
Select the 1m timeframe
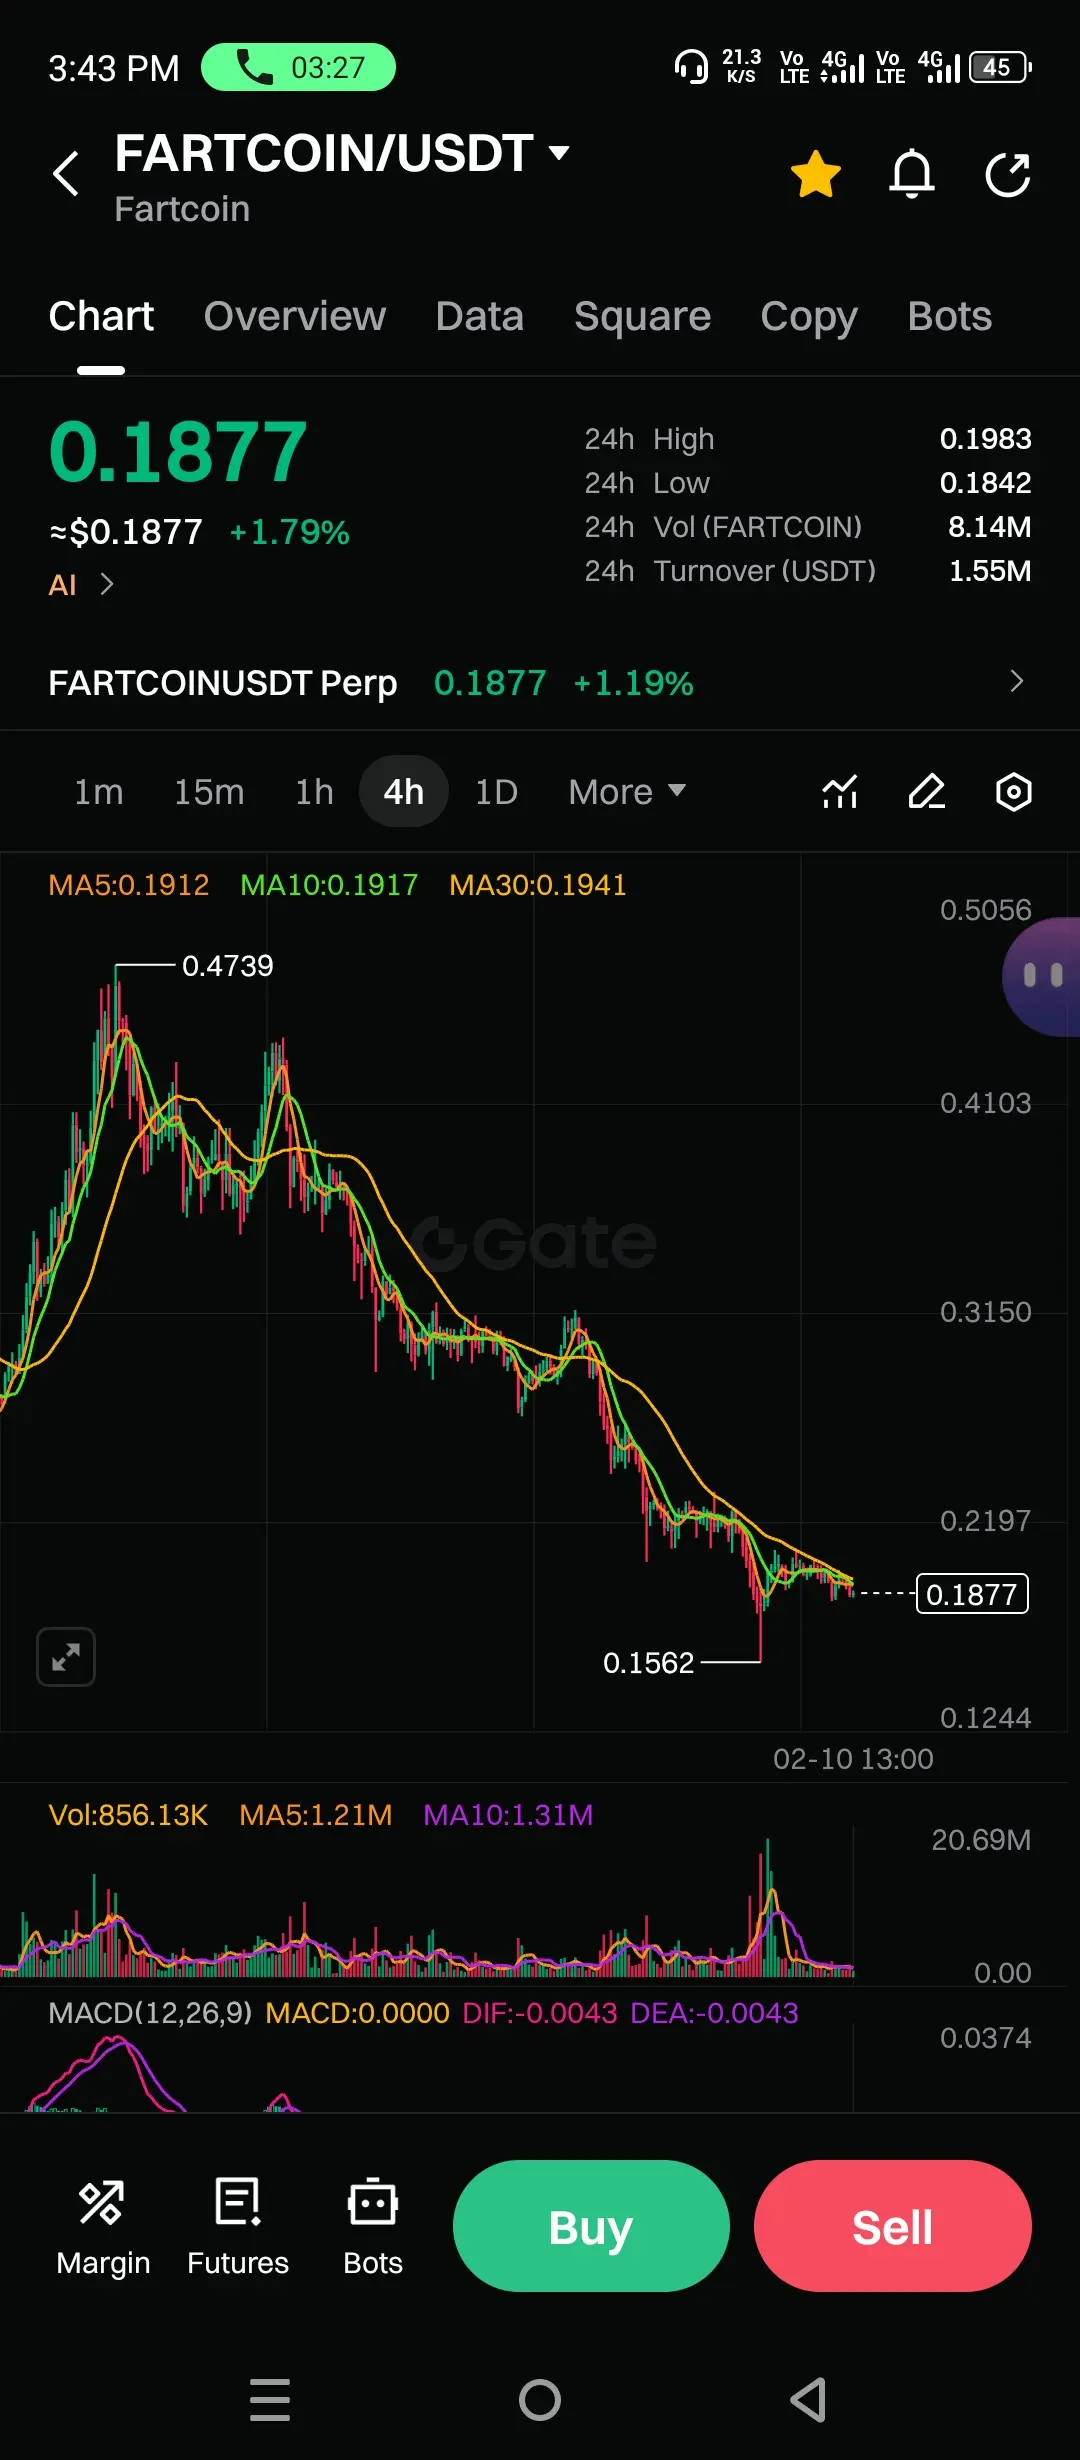tap(99, 792)
